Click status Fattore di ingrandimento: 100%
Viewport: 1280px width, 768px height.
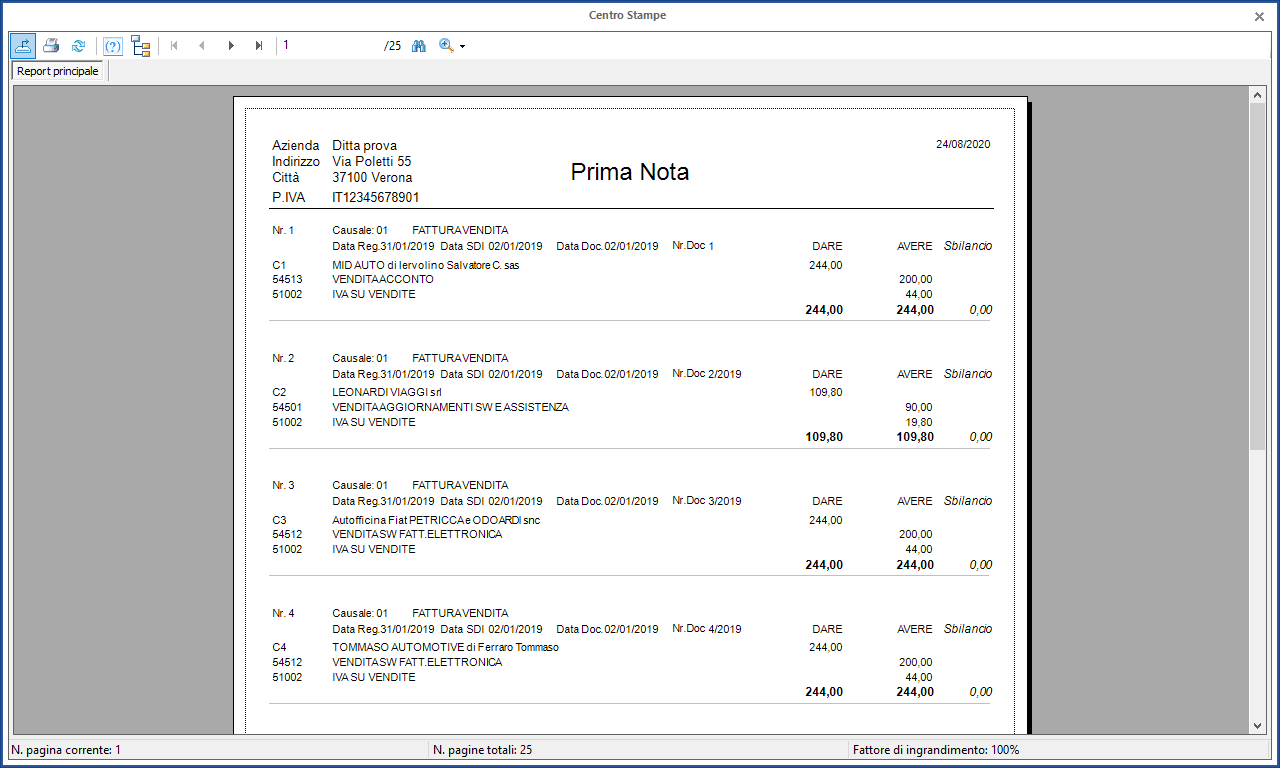tap(936, 749)
